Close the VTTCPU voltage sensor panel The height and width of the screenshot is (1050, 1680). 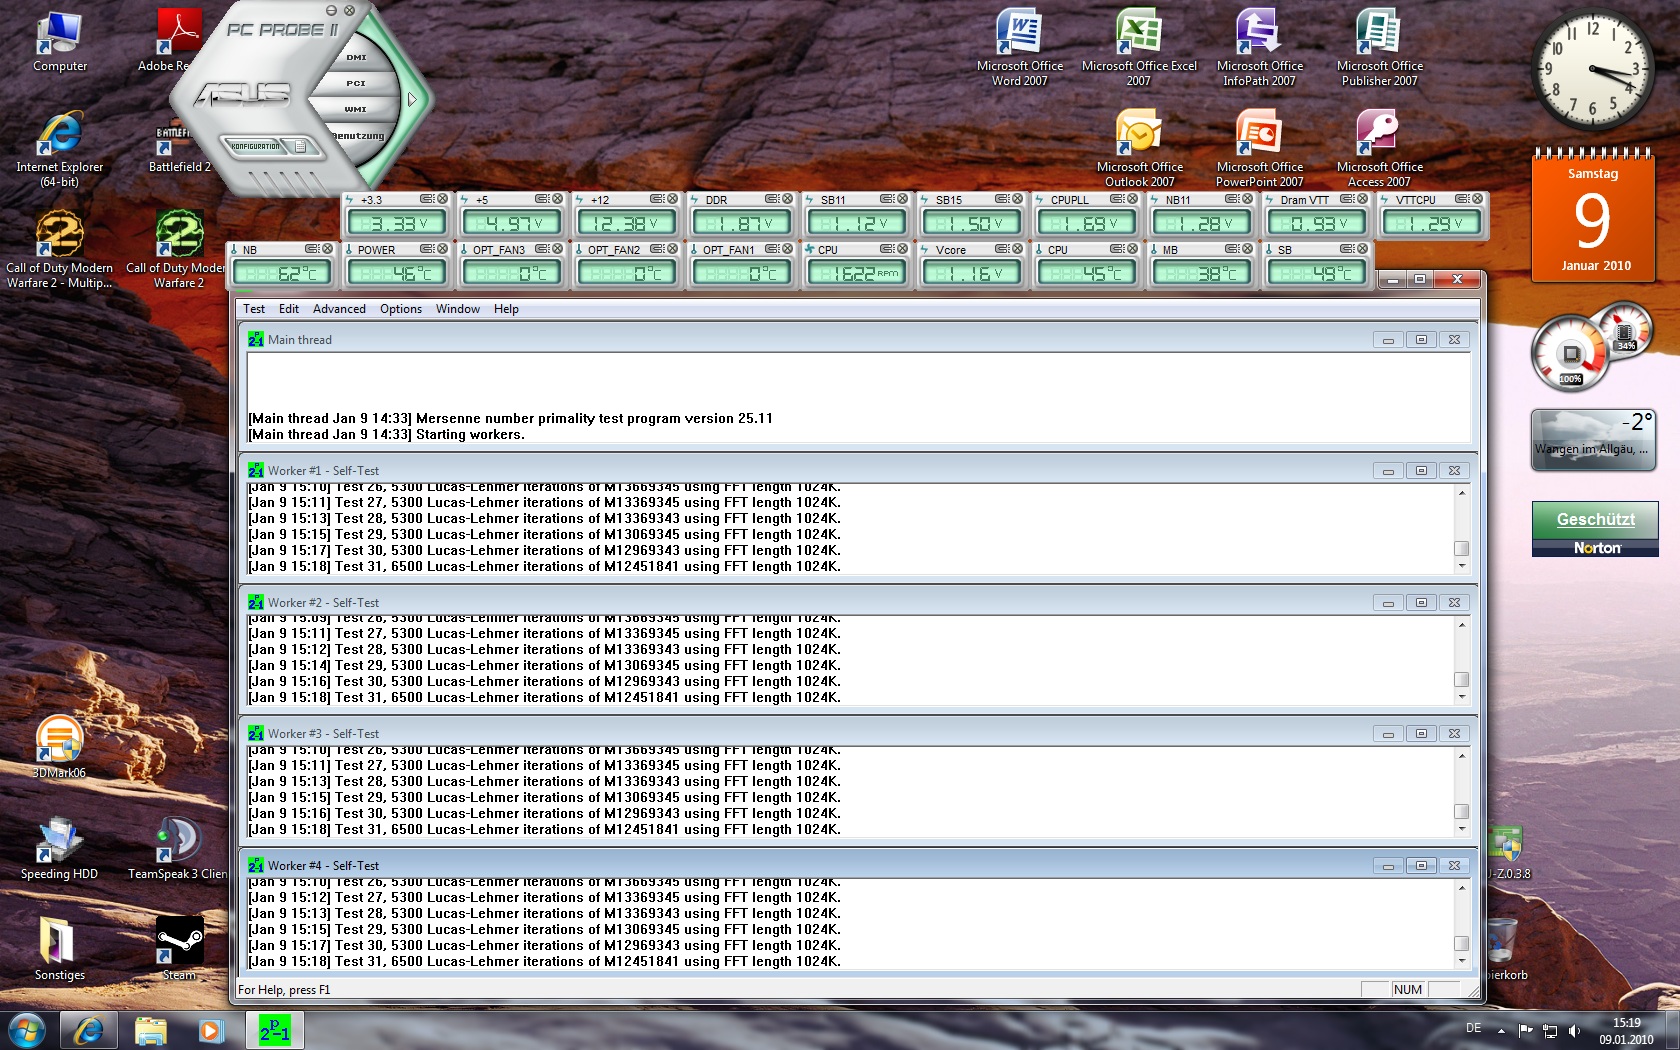pos(1477,199)
